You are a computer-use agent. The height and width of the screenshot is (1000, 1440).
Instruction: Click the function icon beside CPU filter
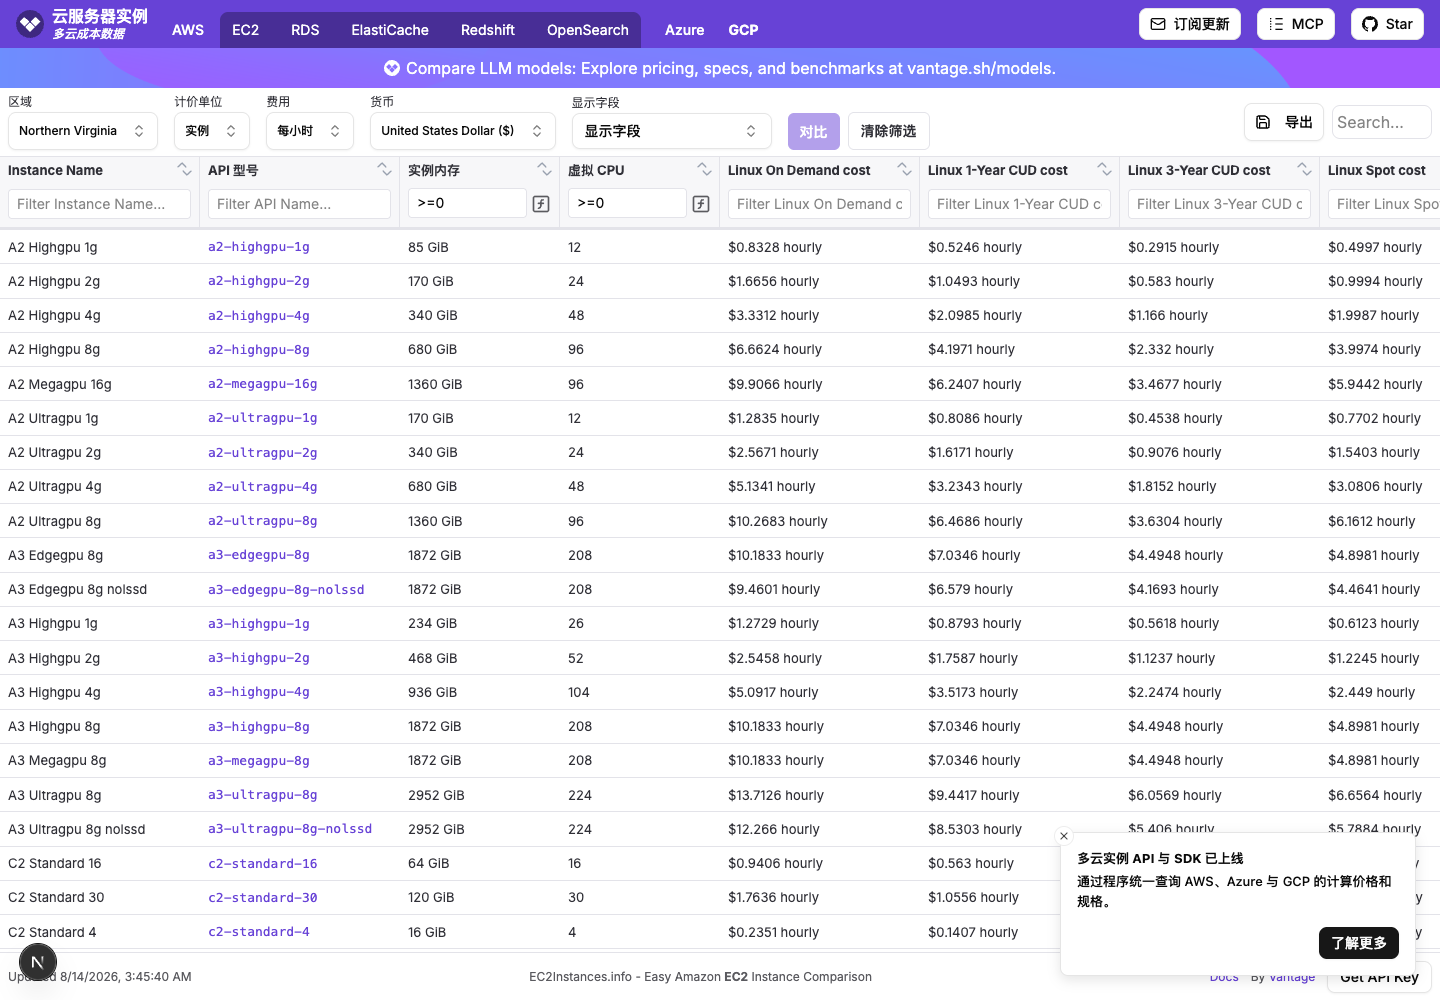pyautogui.click(x=701, y=204)
